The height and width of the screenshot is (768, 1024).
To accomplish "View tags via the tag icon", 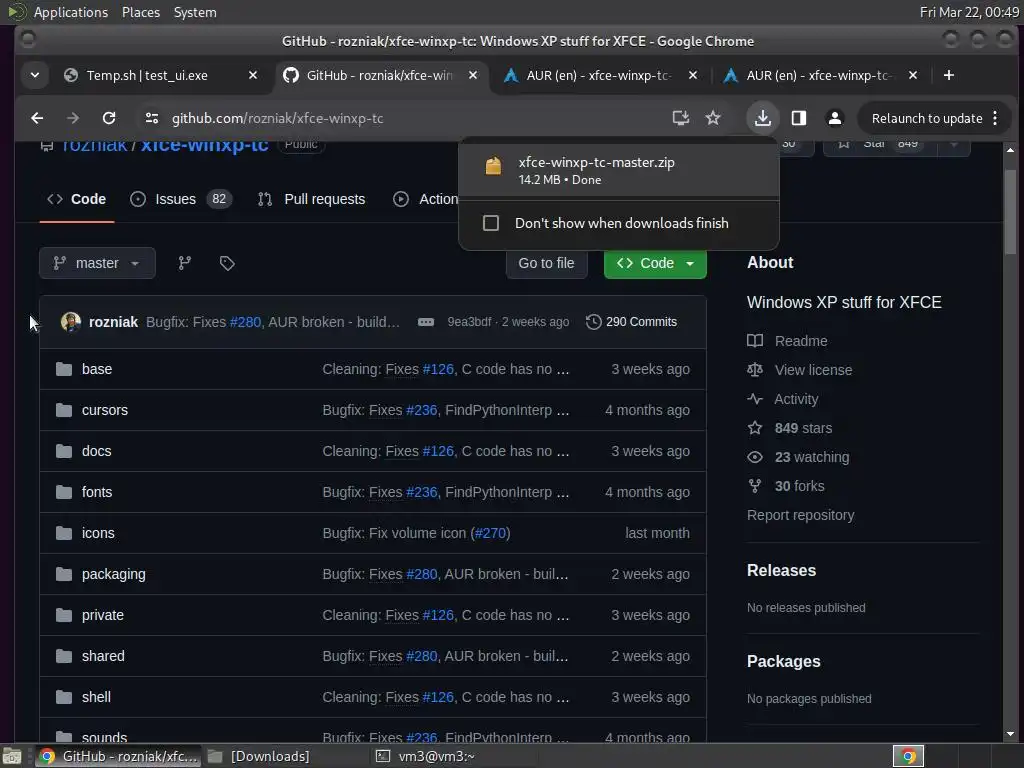I will (227, 263).
